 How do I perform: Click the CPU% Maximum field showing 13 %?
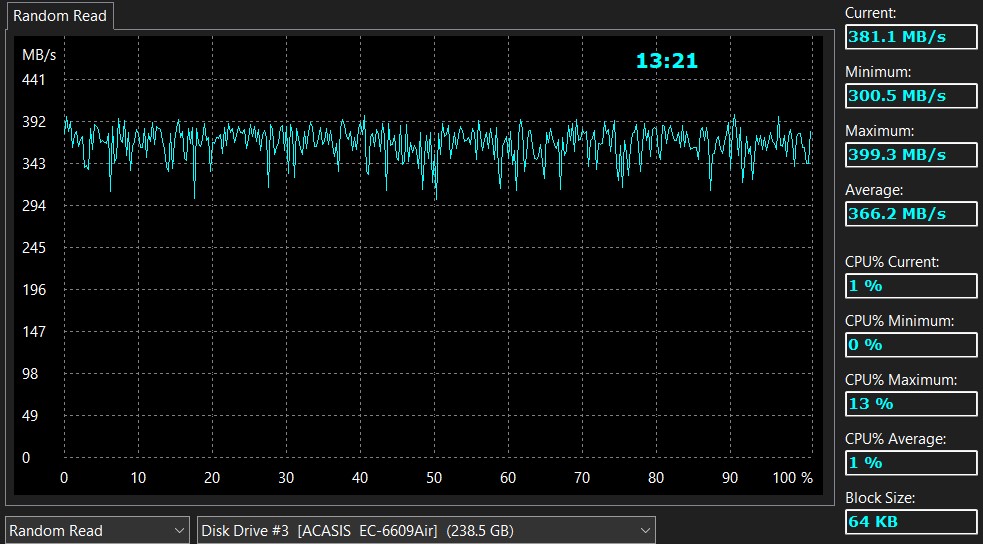pos(910,404)
